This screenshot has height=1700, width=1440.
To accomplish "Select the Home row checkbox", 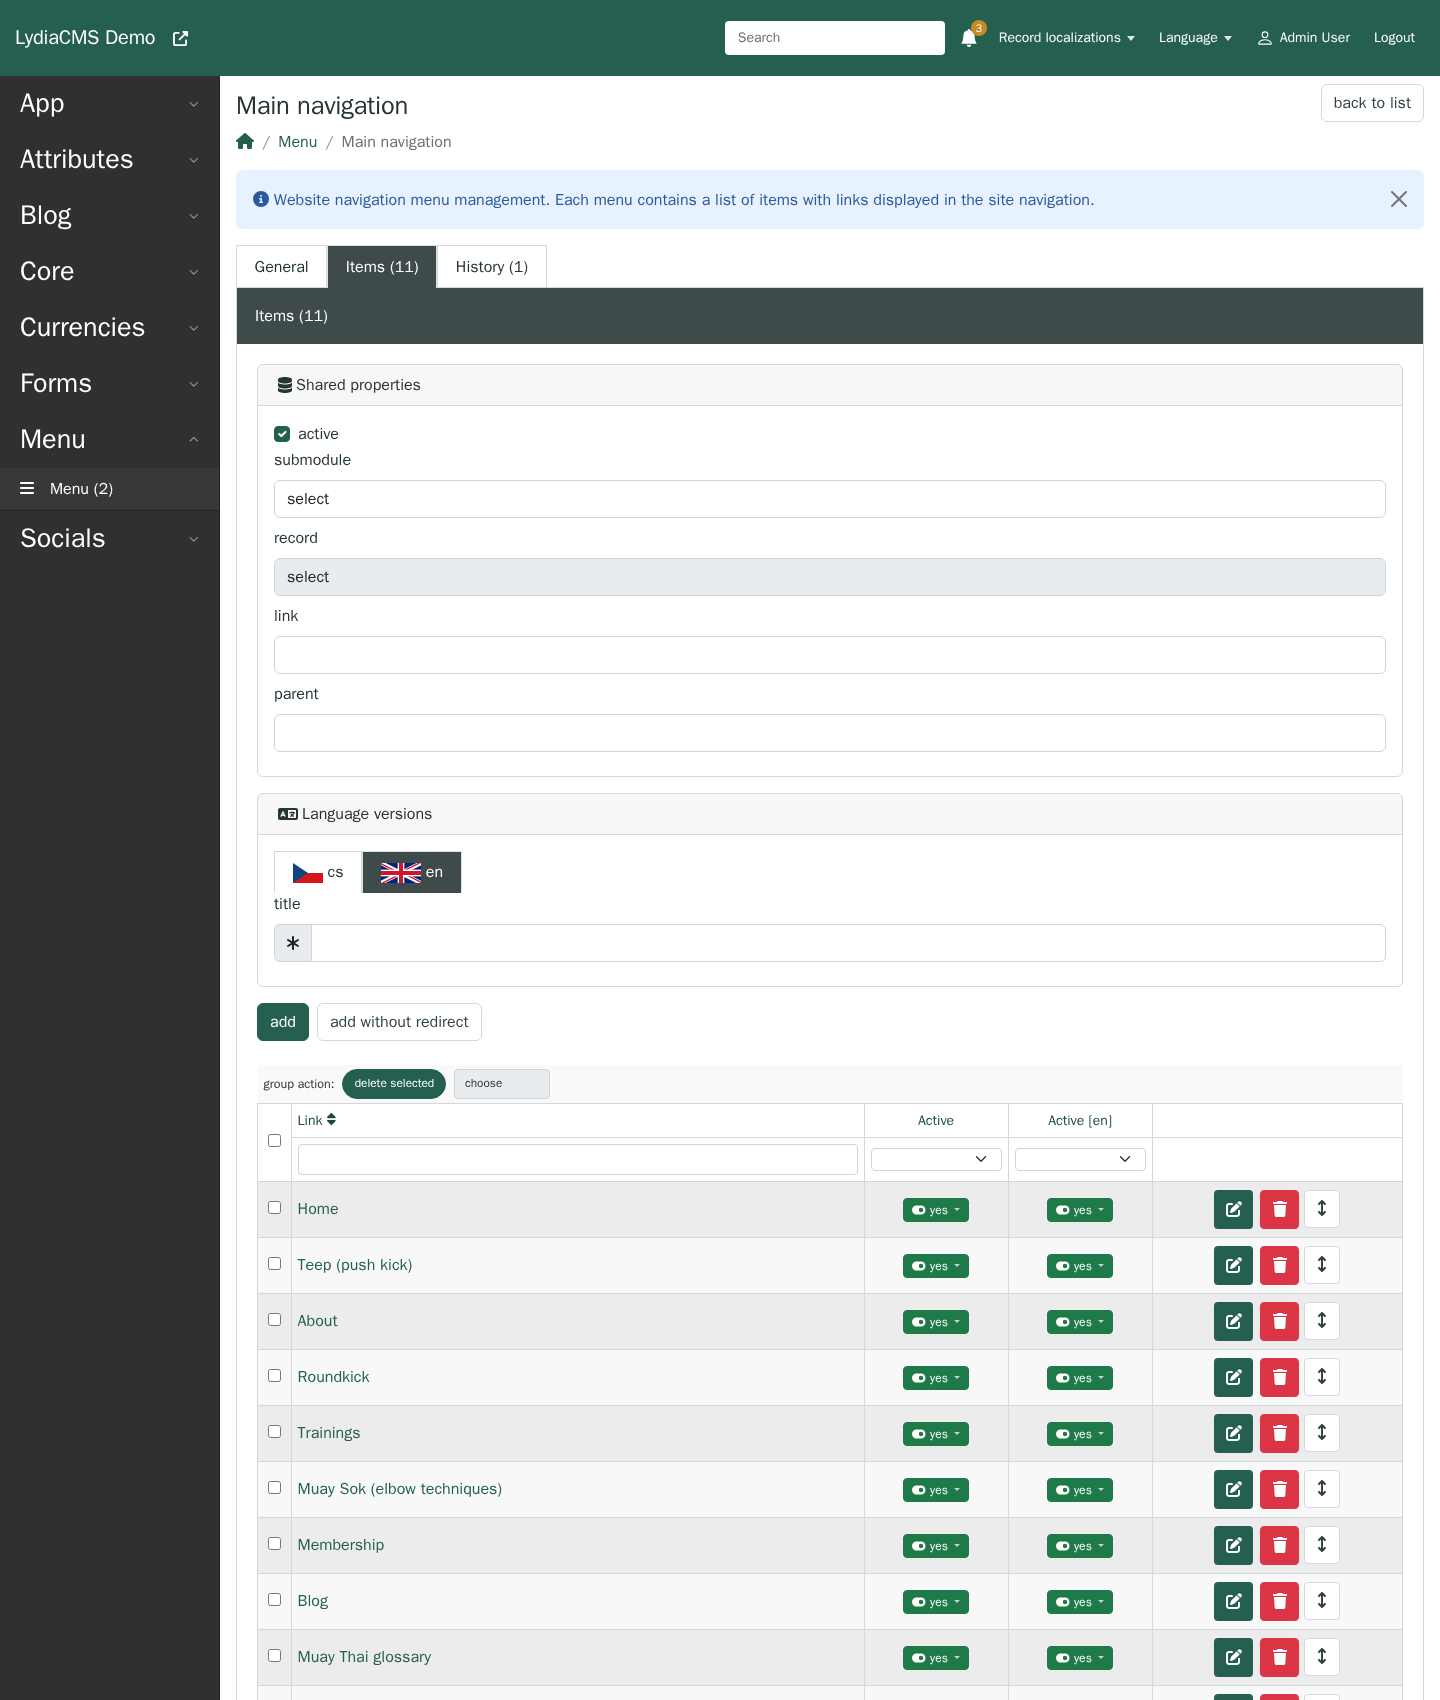I will pyautogui.click(x=274, y=1208).
